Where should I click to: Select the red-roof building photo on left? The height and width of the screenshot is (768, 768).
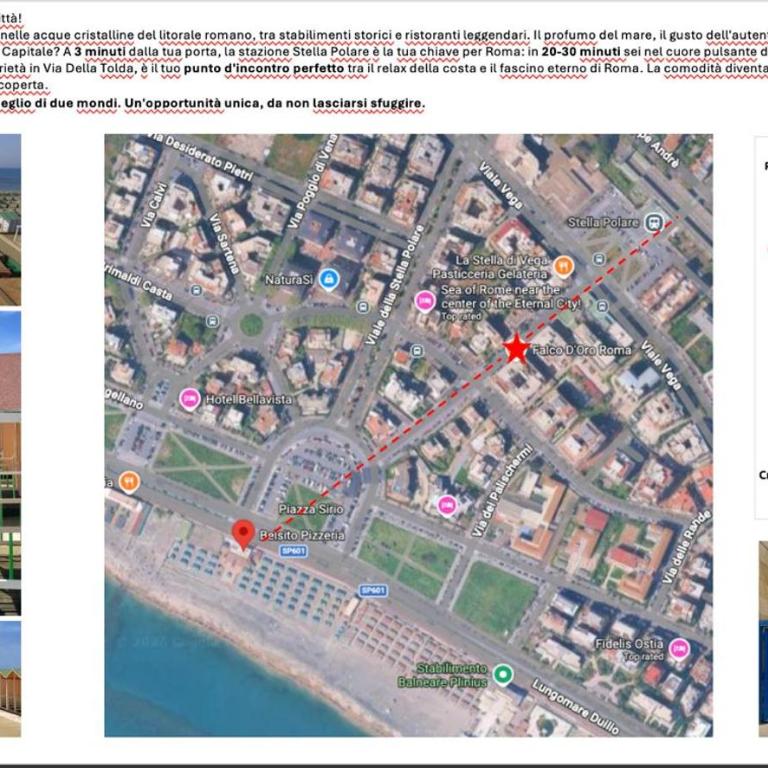10,463
